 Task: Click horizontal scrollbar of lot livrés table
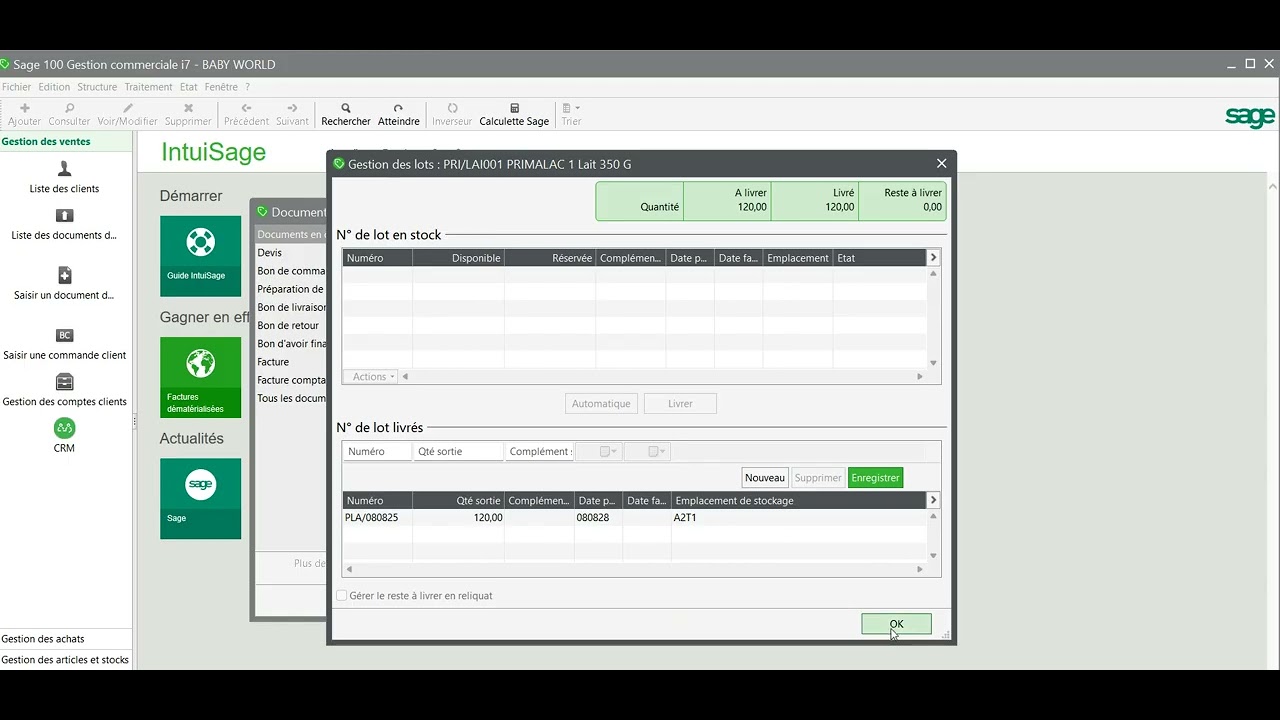[x=634, y=569]
